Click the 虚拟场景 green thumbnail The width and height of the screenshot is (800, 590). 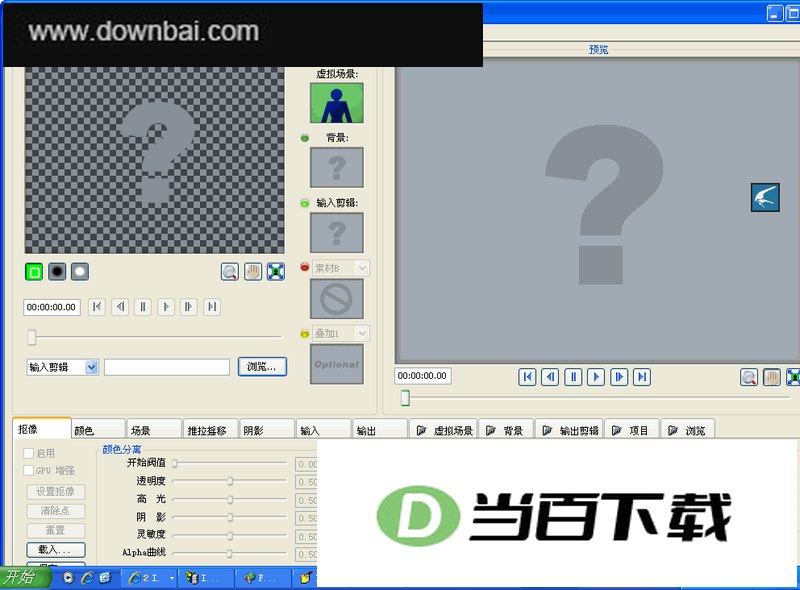coord(337,103)
